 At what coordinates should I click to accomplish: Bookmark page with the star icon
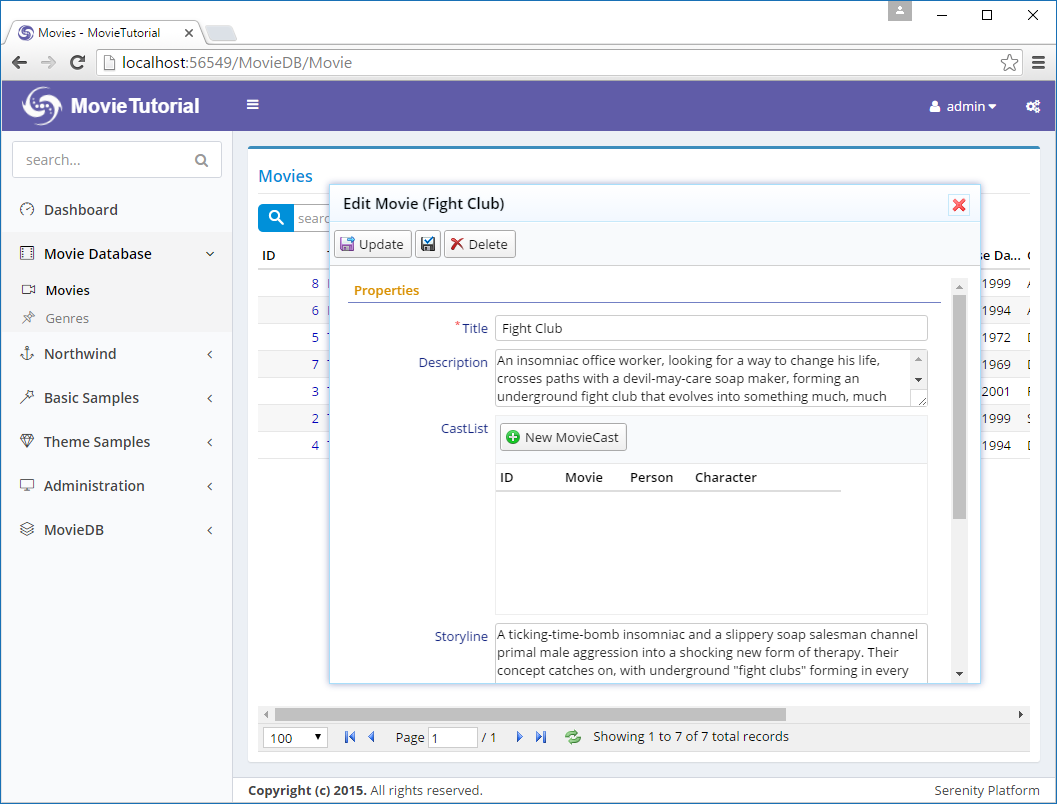[1009, 63]
